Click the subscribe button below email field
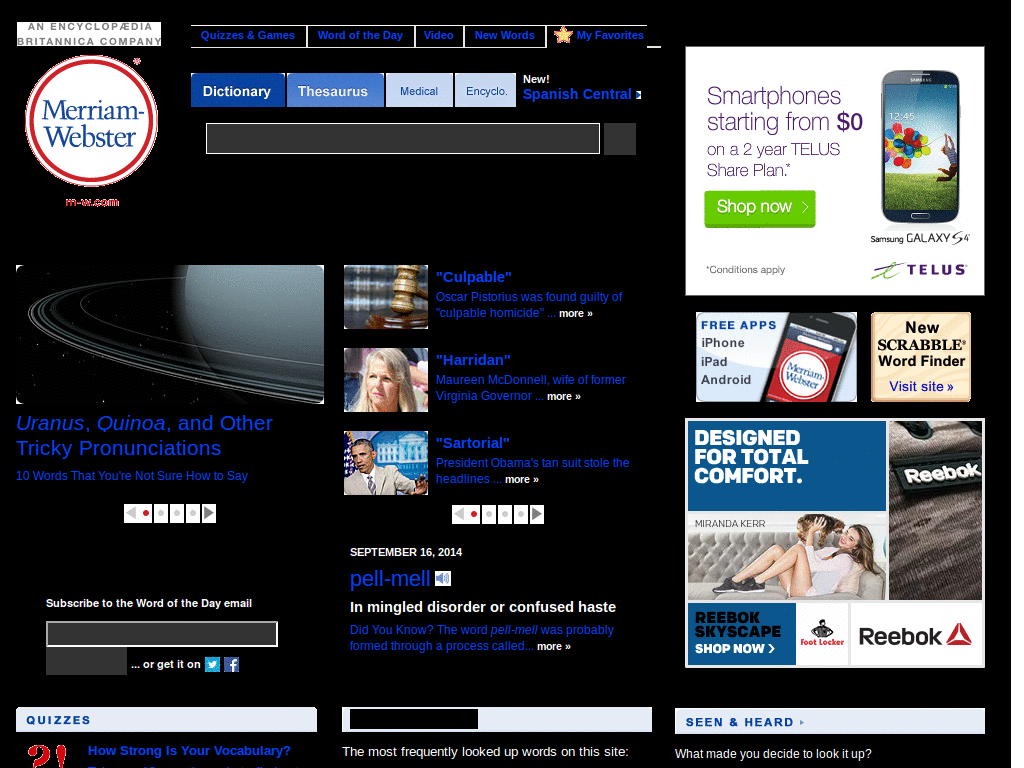This screenshot has height=768, width=1024. pyautogui.click(x=86, y=662)
